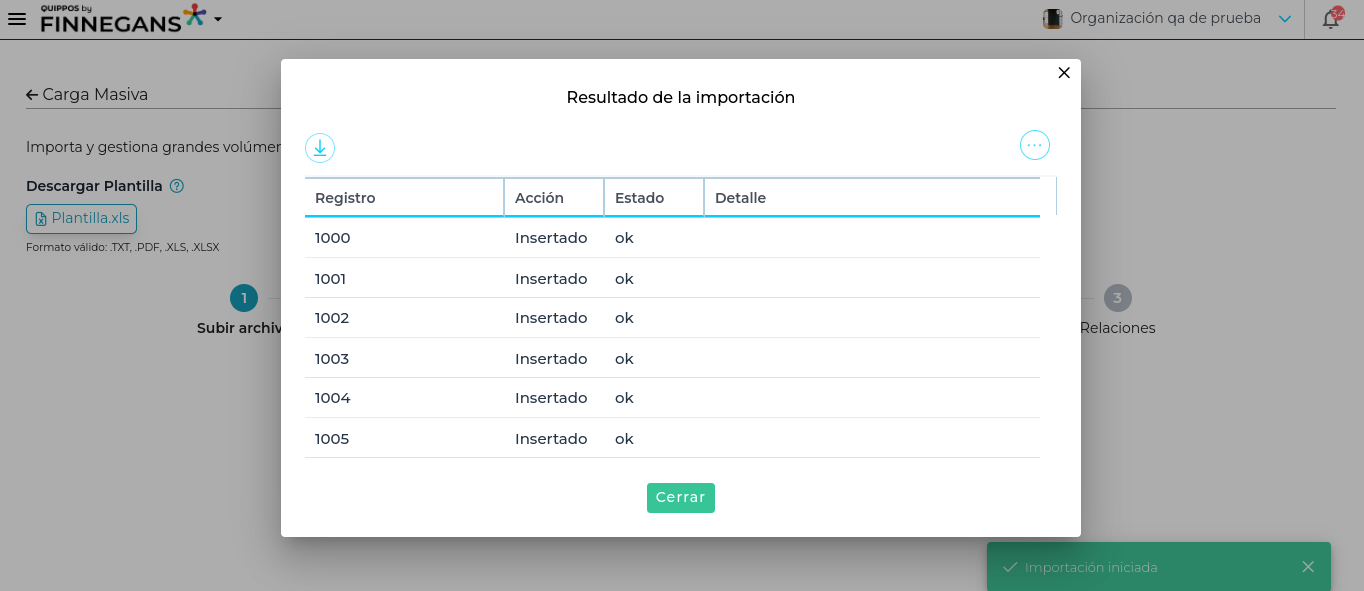Viewport: 1364px width, 591px height.
Task: Click the Detalle column header
Action: pyautogui.click(x=740, y=198)
